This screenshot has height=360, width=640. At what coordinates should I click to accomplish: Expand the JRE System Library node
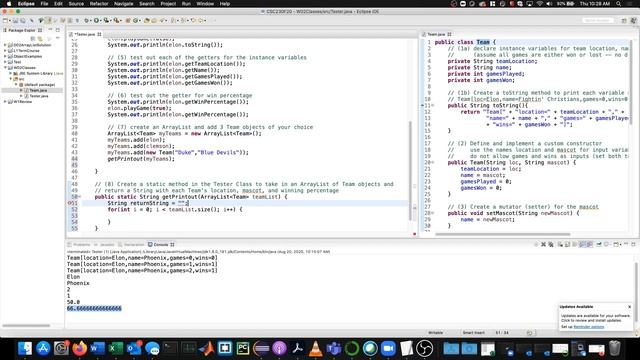(x=11, y=73)
